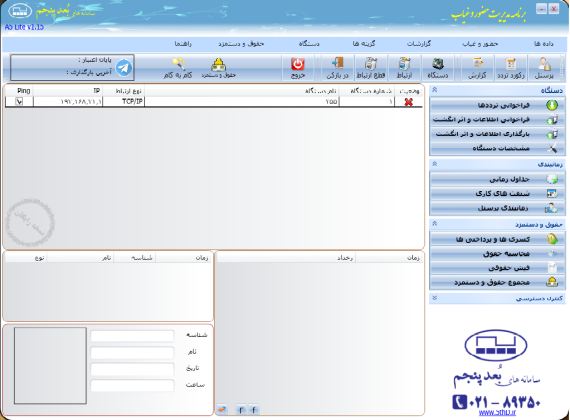
Task: Open مشخصات دستگاه (Device specifications)
Action: coord(497,148)
